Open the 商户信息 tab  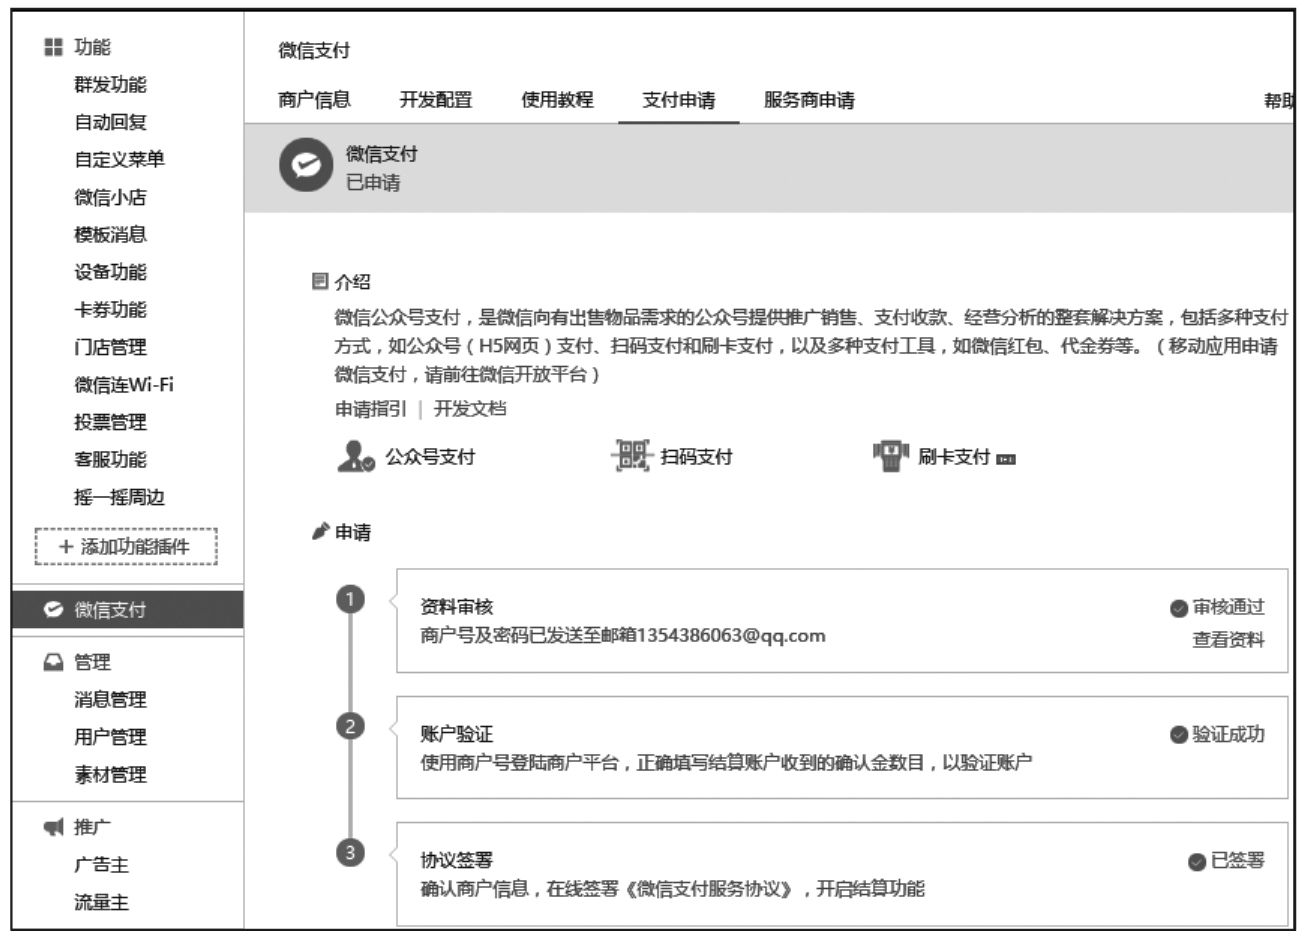[314, 99]
